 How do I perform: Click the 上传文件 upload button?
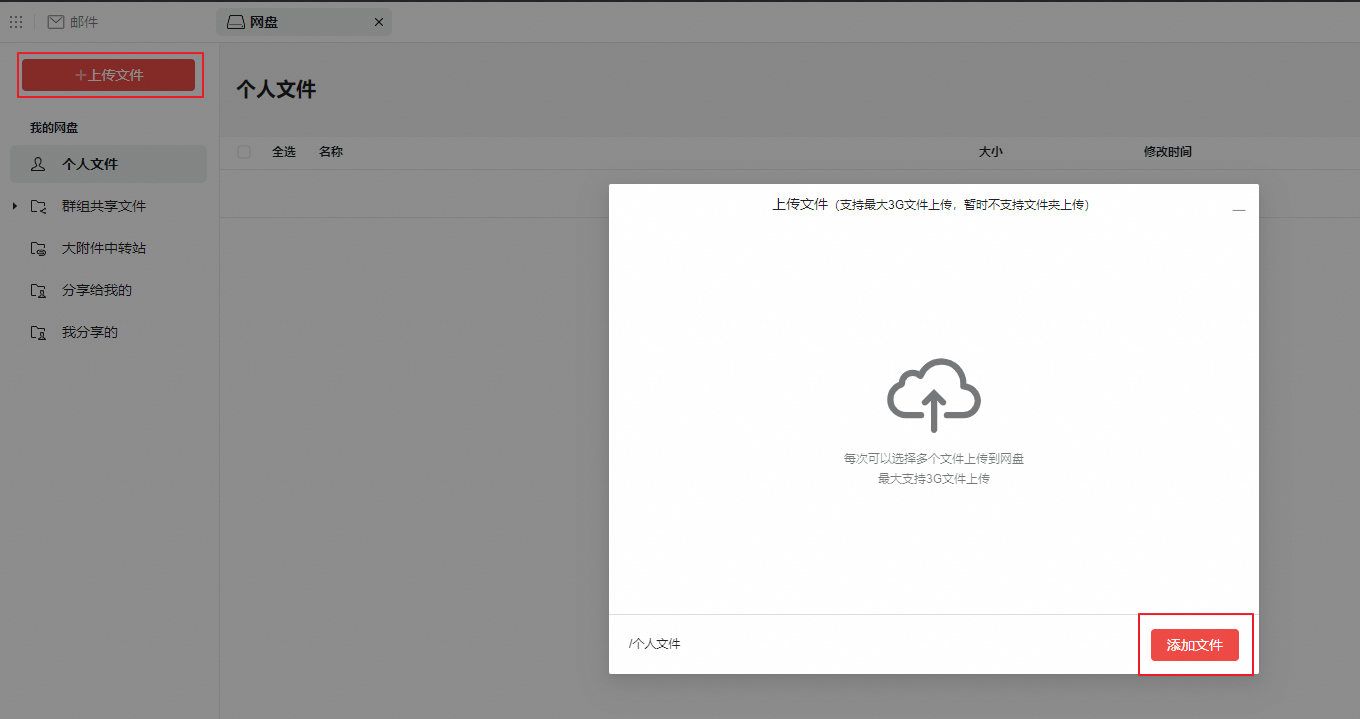[109, 74]
